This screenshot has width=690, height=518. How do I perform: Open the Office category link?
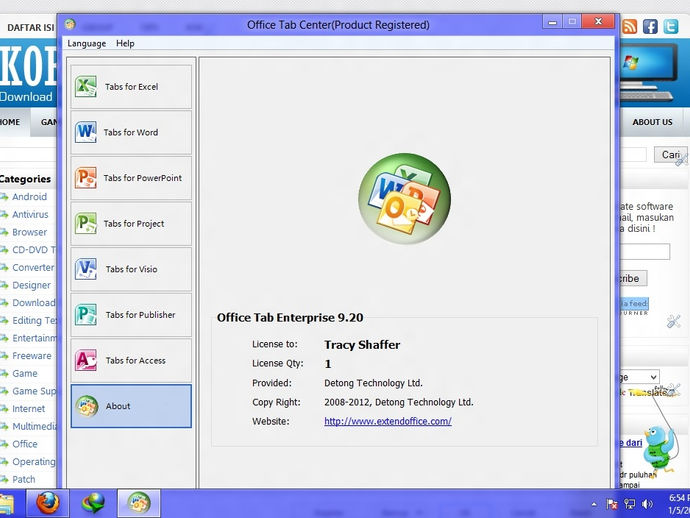[x=25, y=444]
